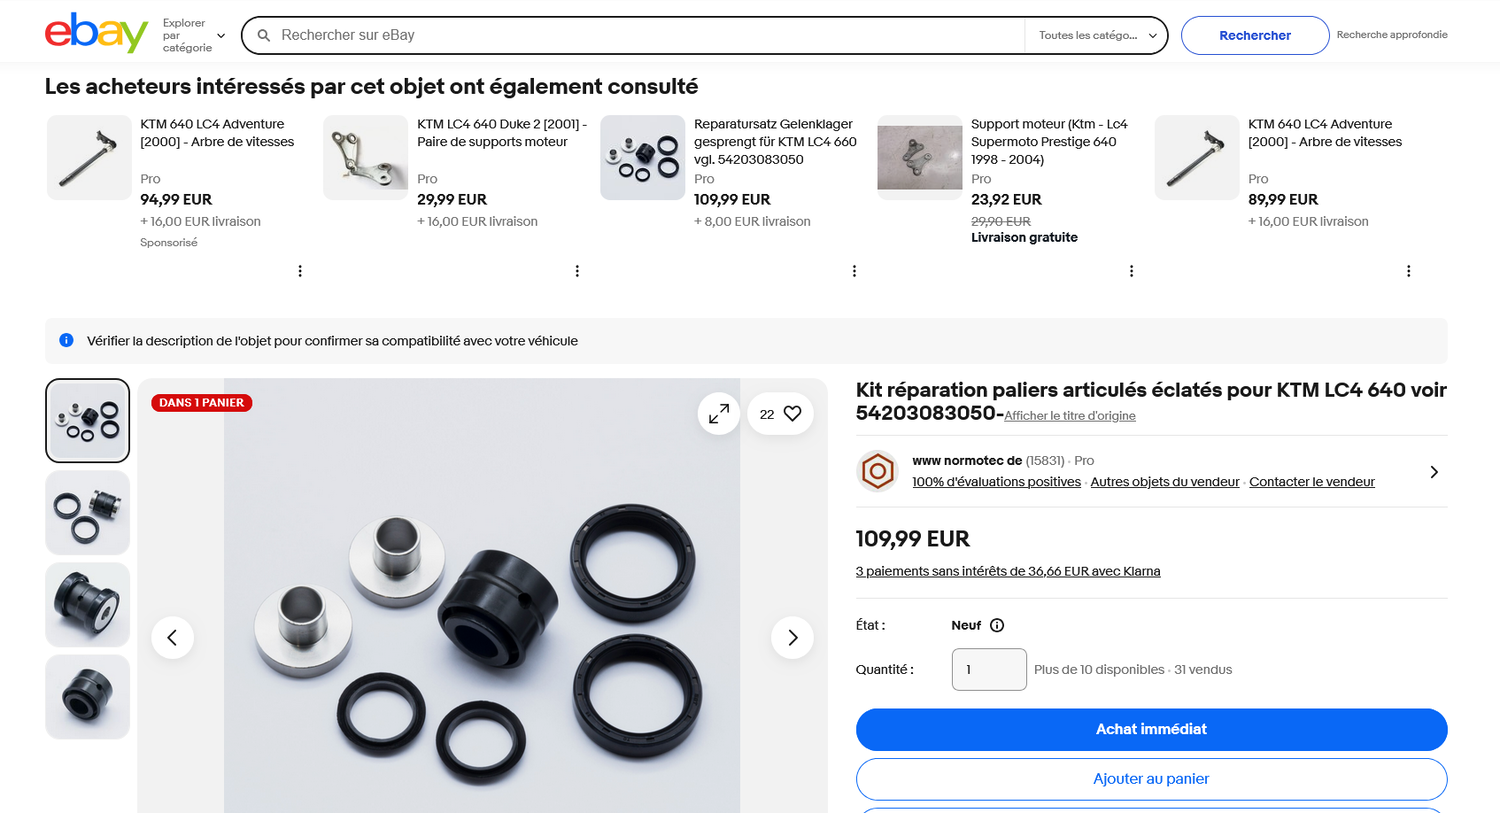1500x813 pixels.
Task: Open Toutes les catégories dropdown
Action: tap(1096, 35)
